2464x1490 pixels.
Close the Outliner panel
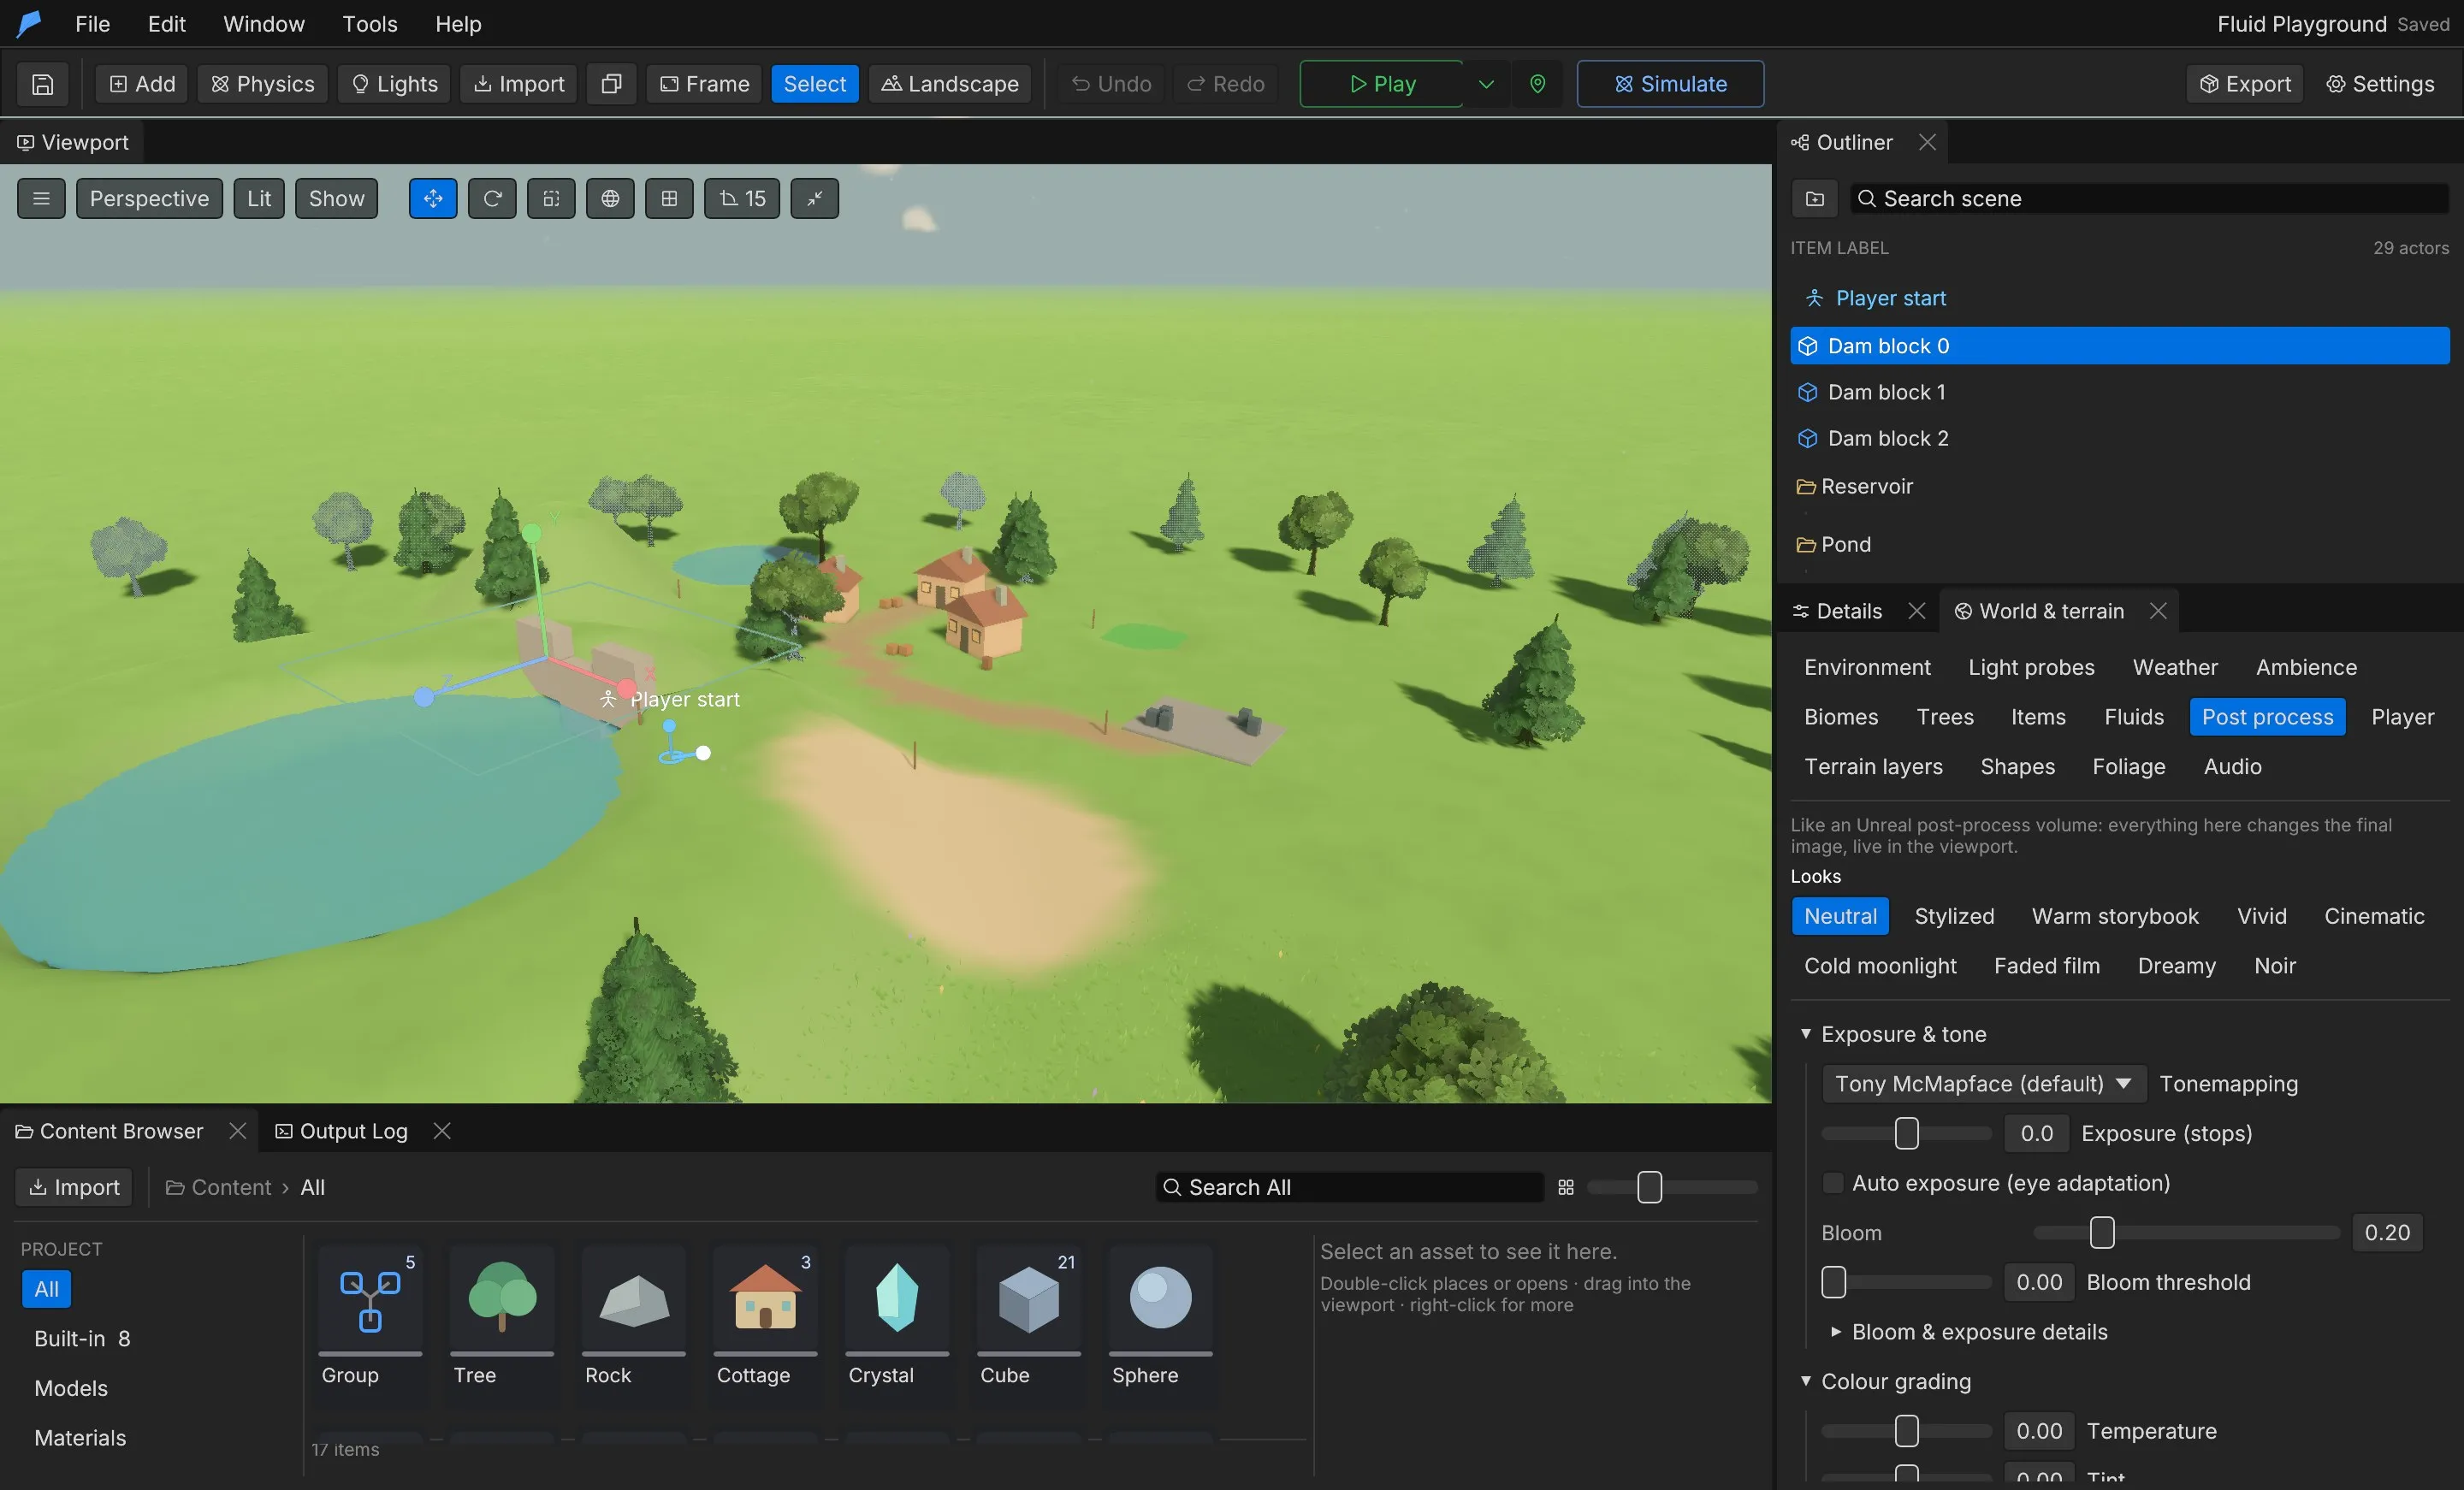click(1928, 142)
